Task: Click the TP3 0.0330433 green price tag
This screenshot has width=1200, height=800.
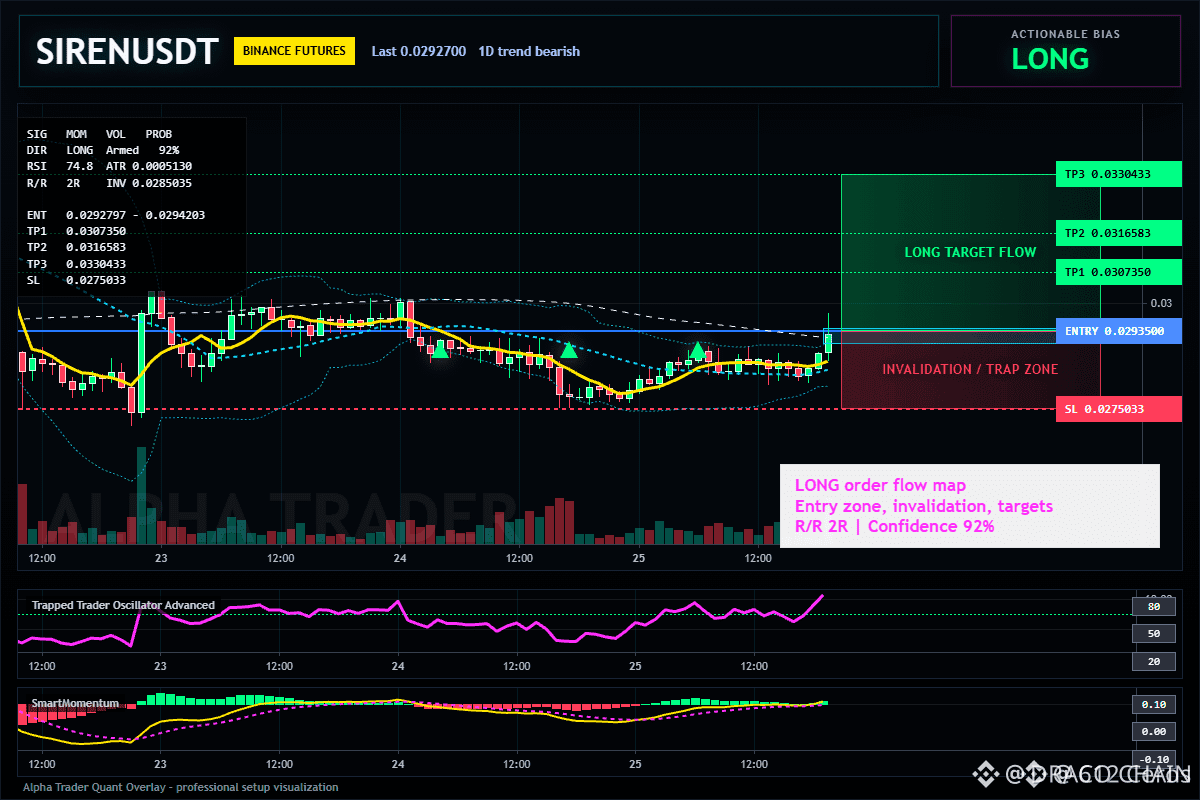Action: point(1119,174)
